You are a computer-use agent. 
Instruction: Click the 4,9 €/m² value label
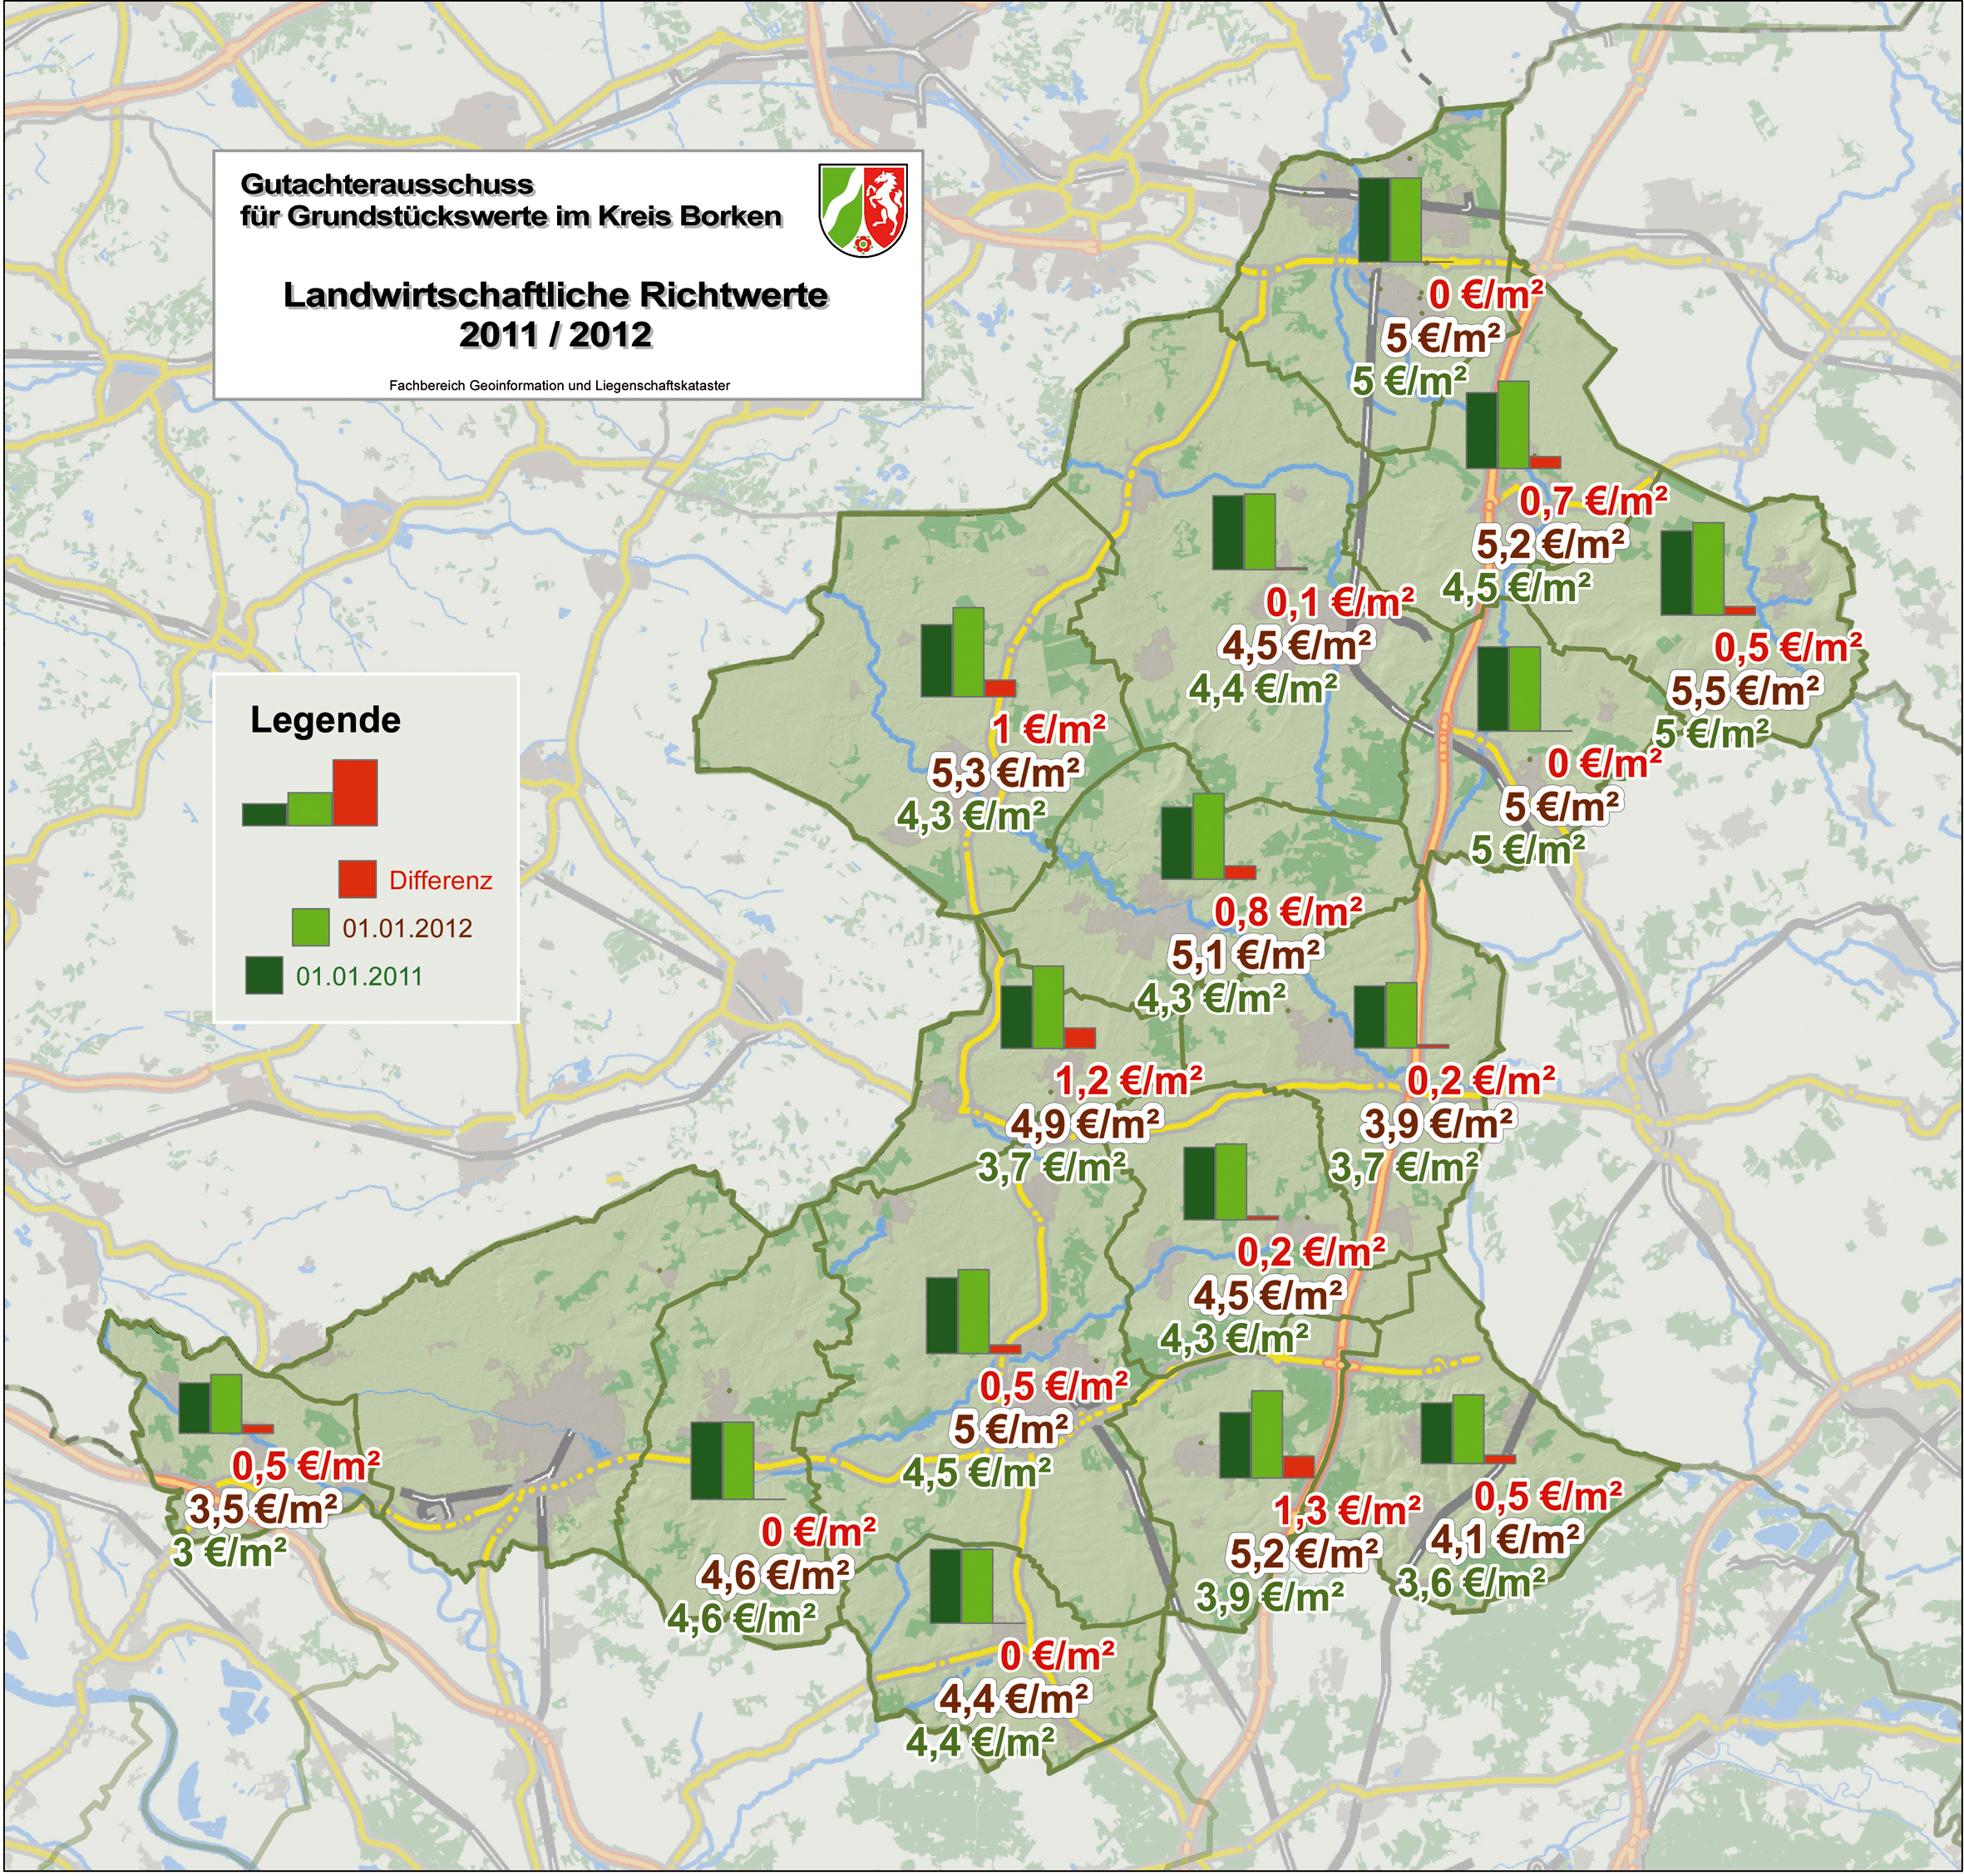click(x=1086, y=1126)
